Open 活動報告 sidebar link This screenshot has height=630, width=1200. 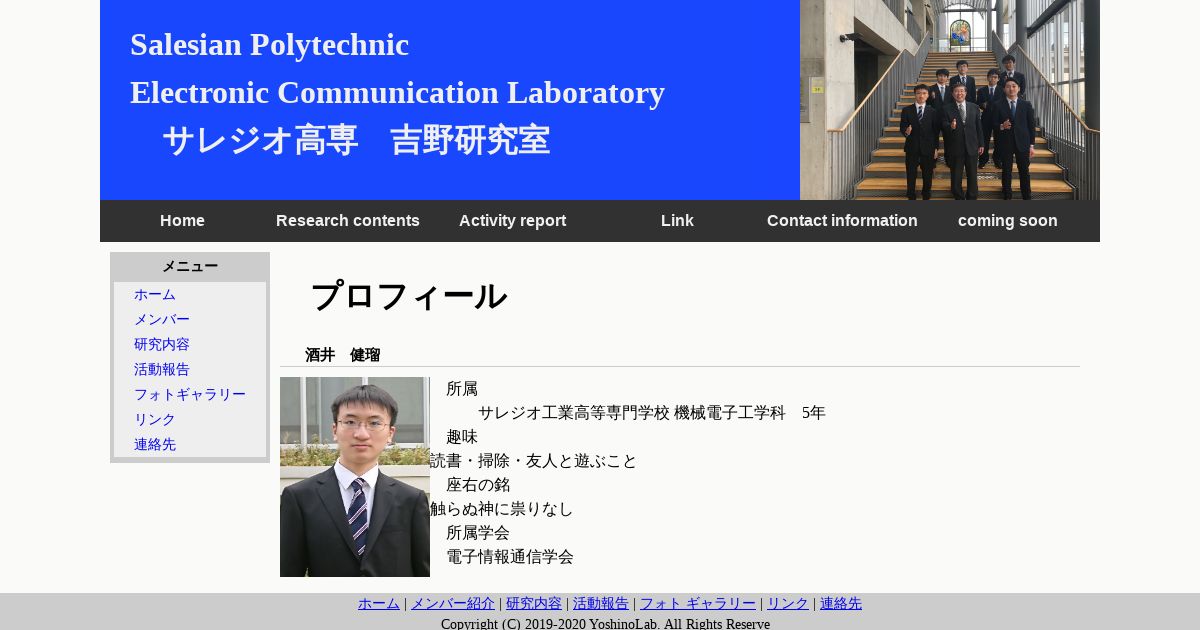162,370
